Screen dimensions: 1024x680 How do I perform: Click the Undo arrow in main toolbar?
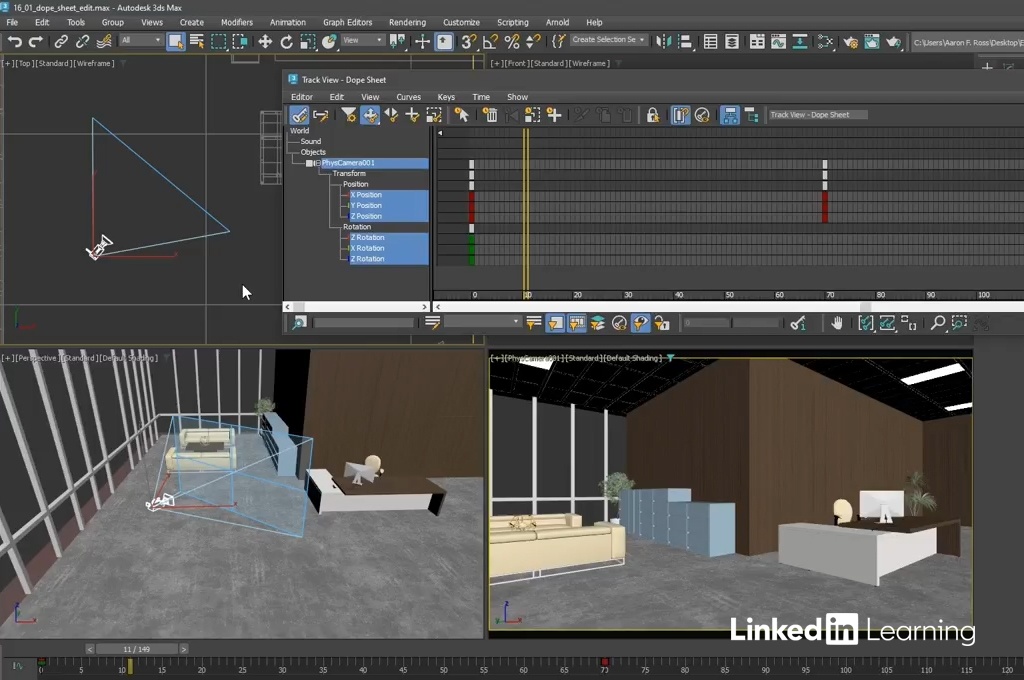[x=14, y=42]
